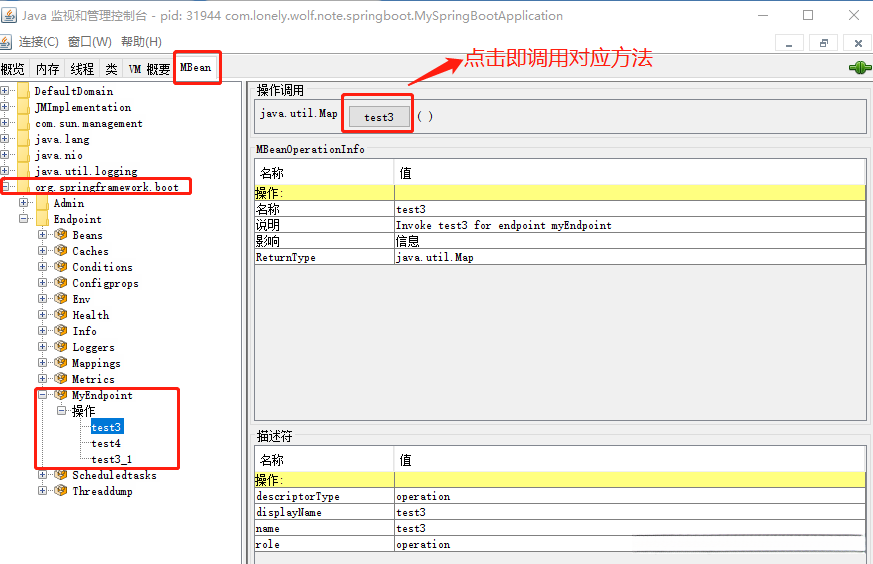
Task: Invoke the test3 operation button
Action: 379,117
